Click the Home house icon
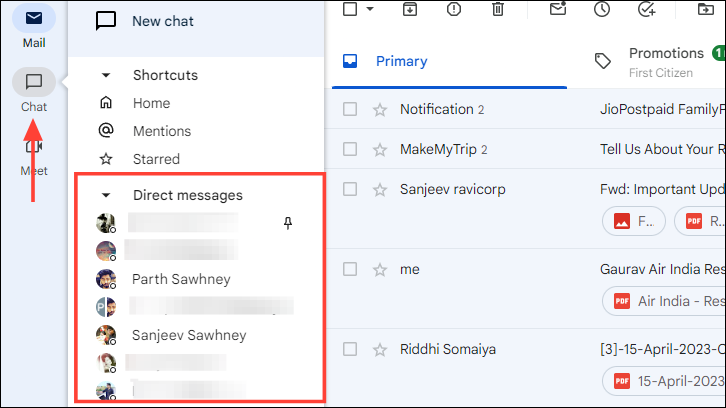Viewport: 726px width, 408px height. (x=106, y=102)
